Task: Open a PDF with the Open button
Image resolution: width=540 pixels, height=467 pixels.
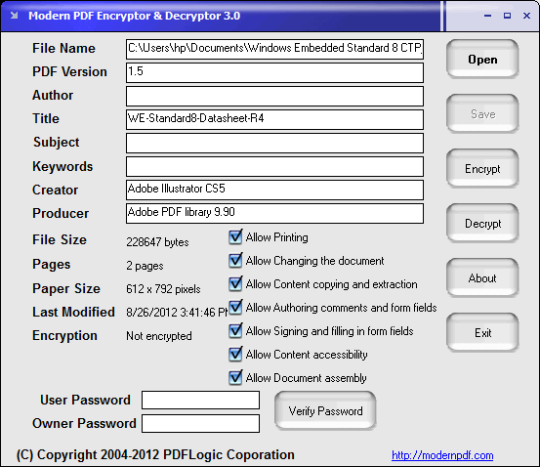Action: (x=482, y=59)
